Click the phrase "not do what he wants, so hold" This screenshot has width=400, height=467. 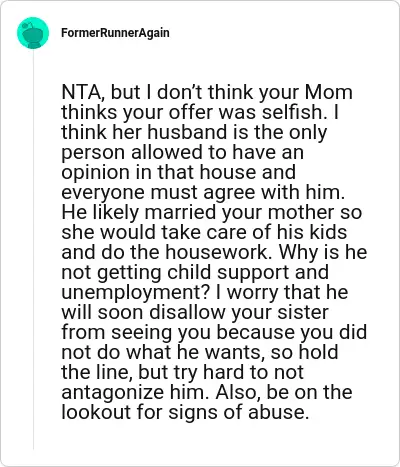click(200, 352)
